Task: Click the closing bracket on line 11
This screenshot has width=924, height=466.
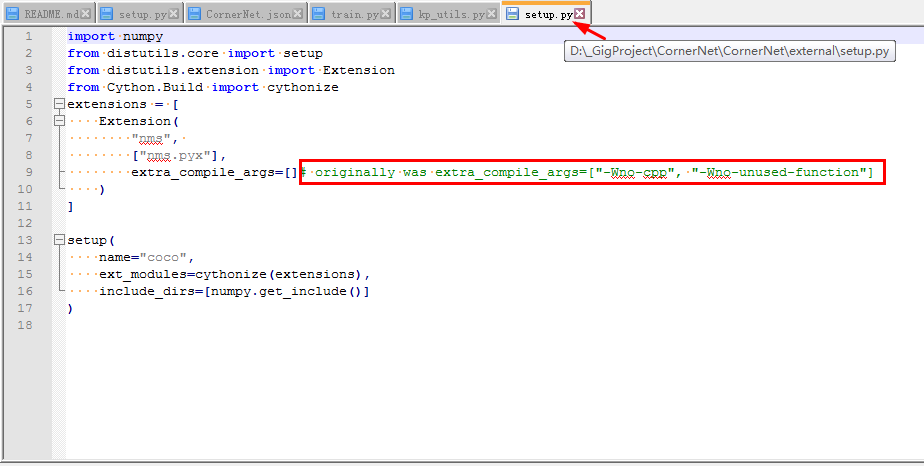Action: 70,207
